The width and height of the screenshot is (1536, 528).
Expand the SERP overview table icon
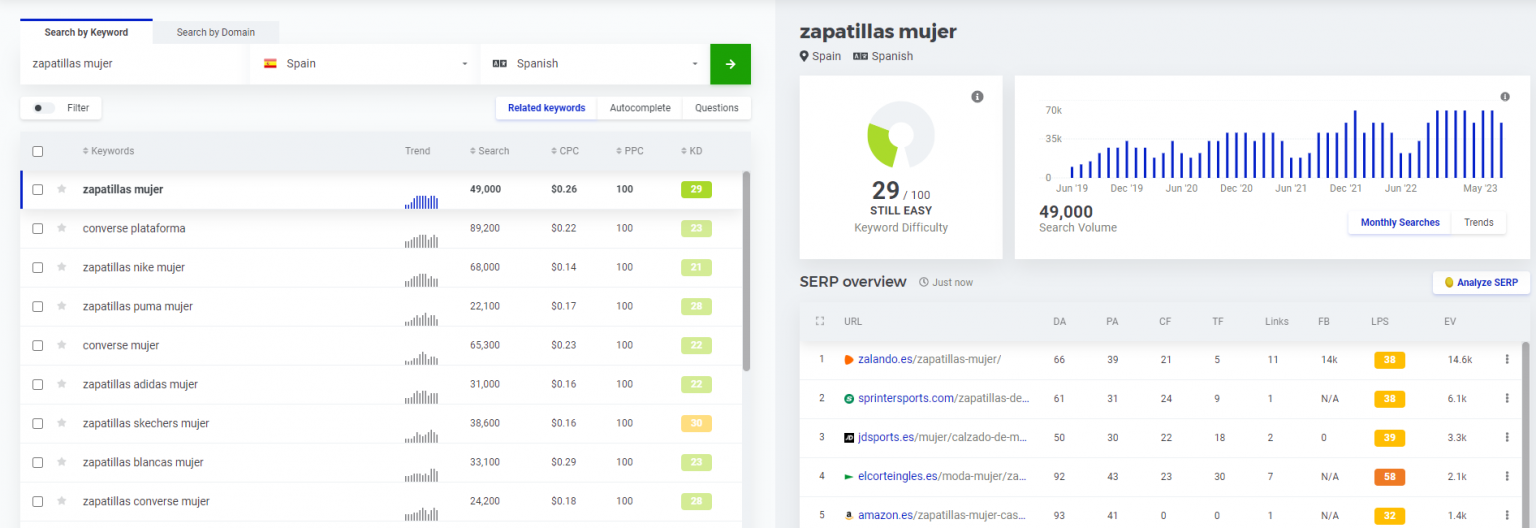820,321
